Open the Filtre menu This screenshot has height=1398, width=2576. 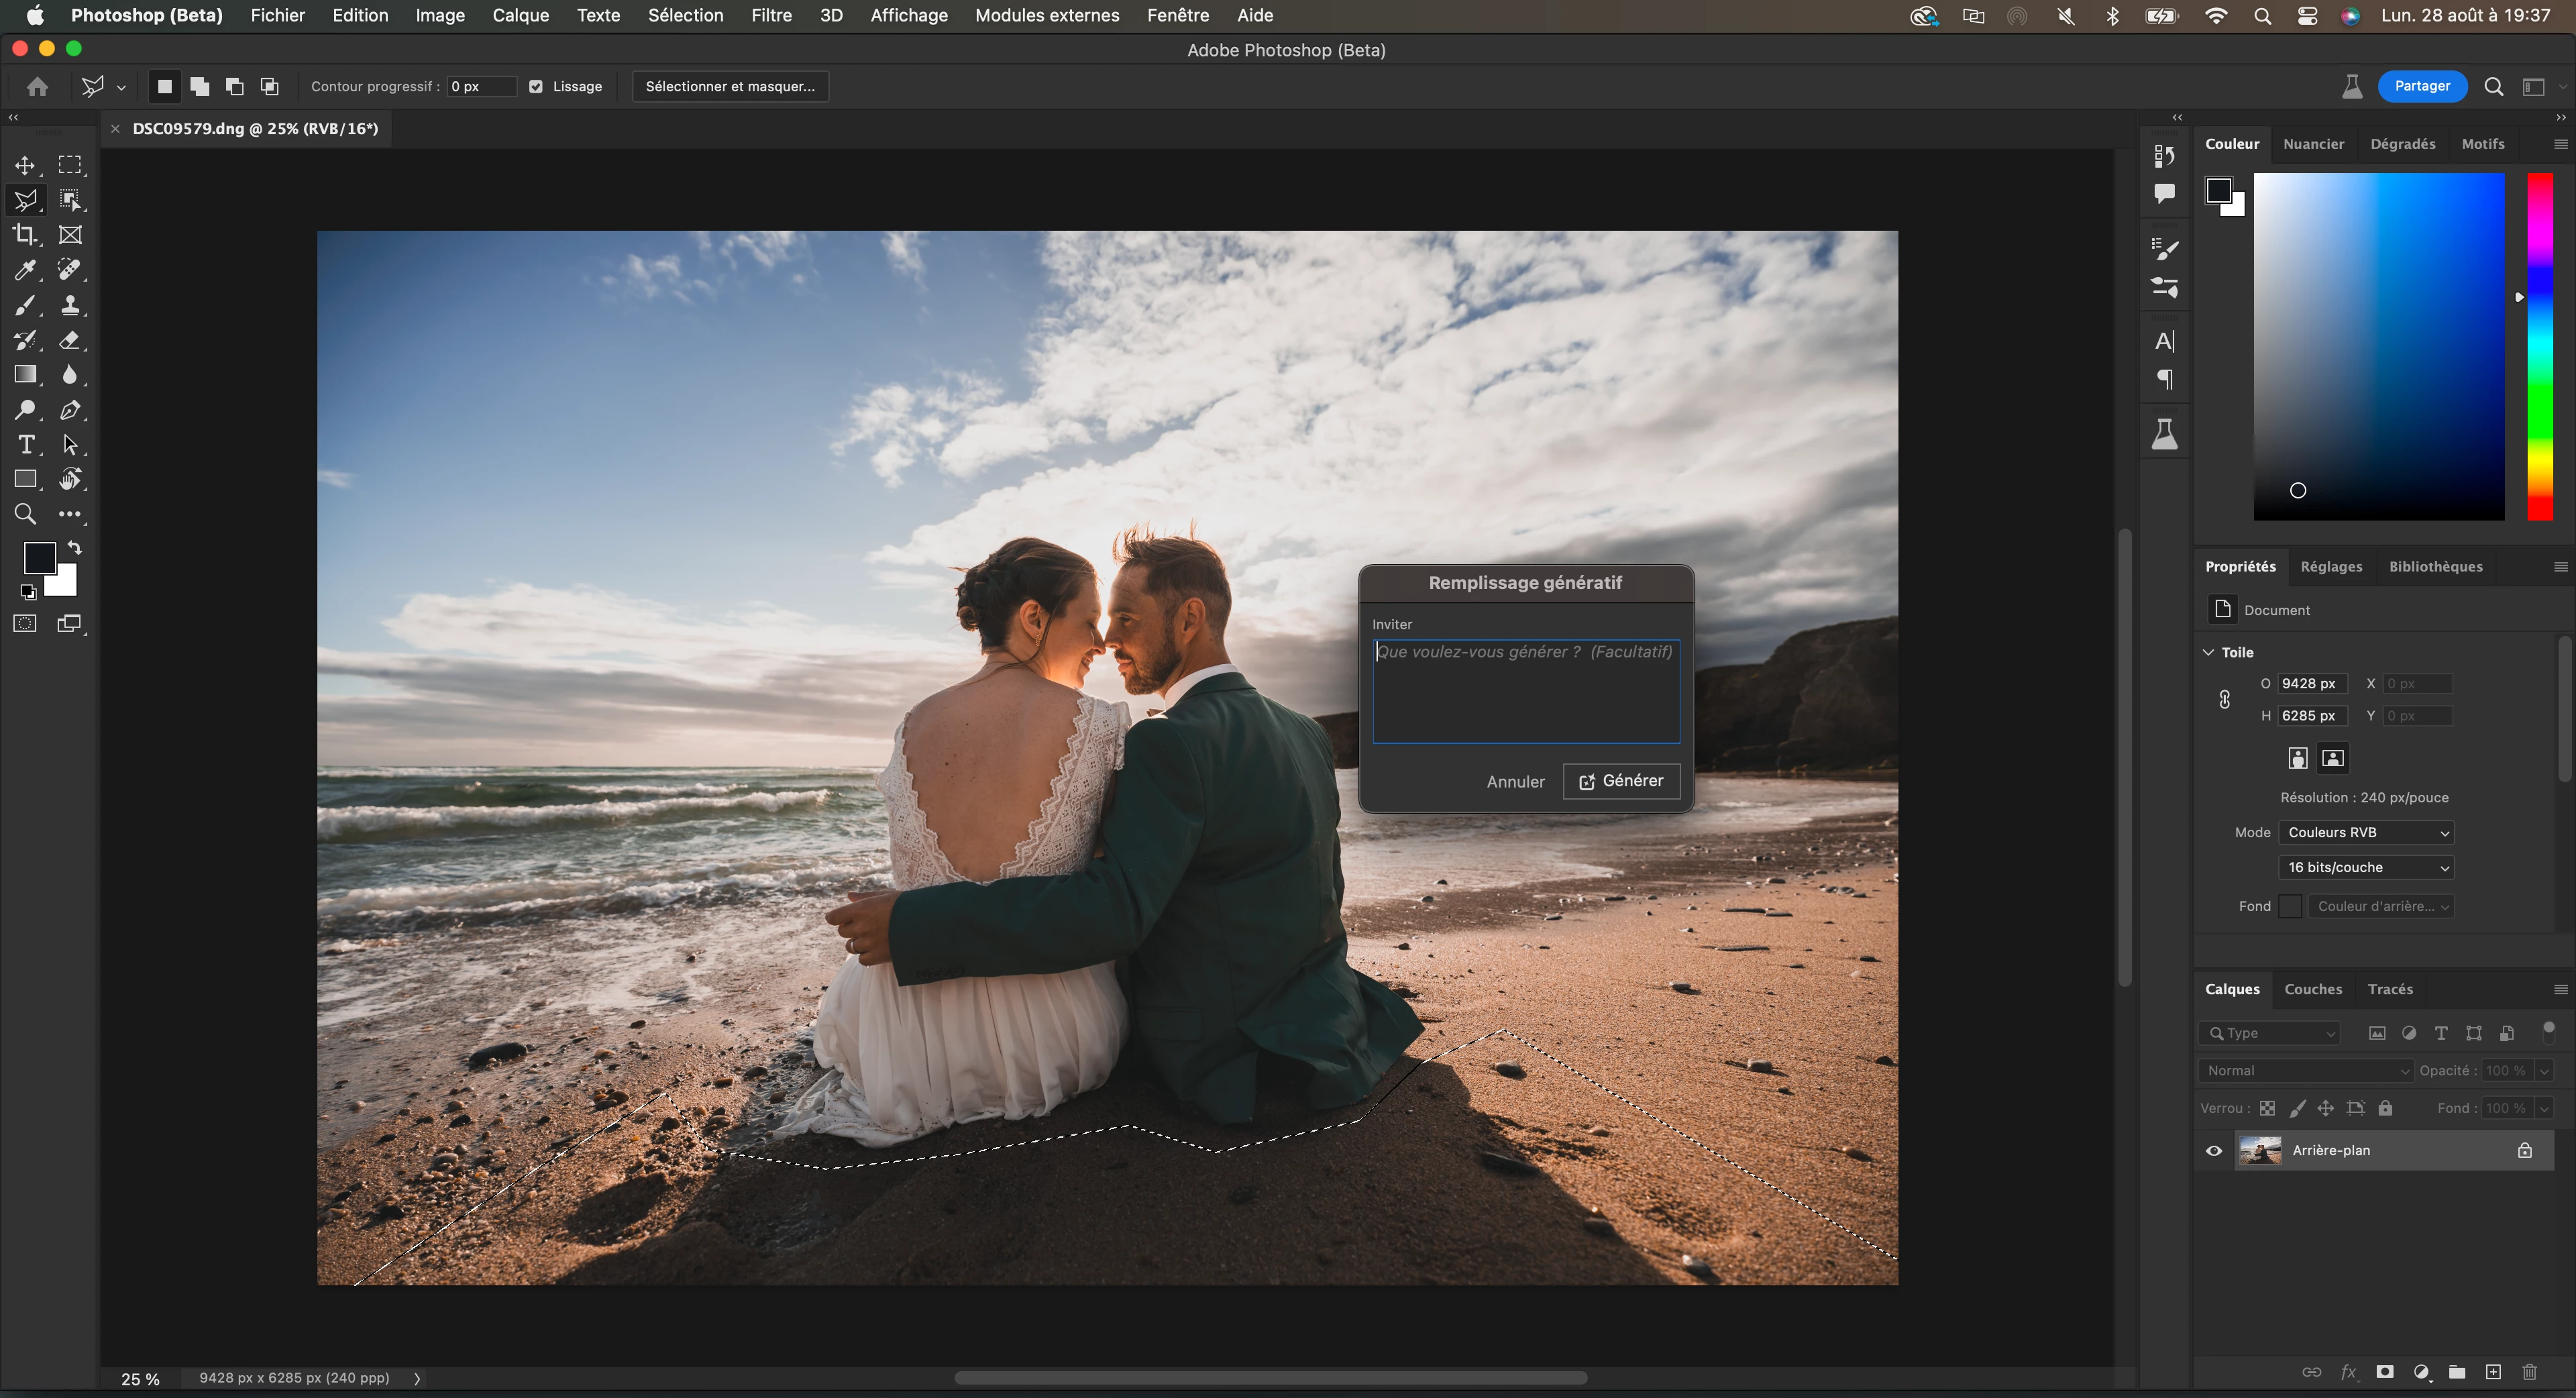771,15
